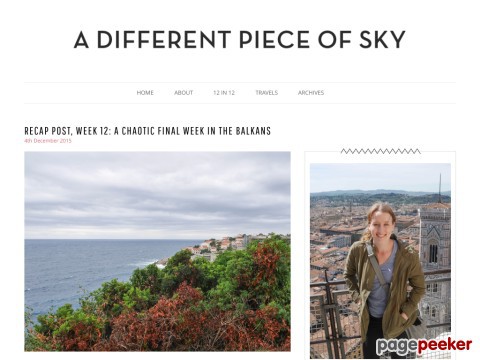The image size is (480, 360).
Task: Open the coastal featured post image
Action: (157, 252)
